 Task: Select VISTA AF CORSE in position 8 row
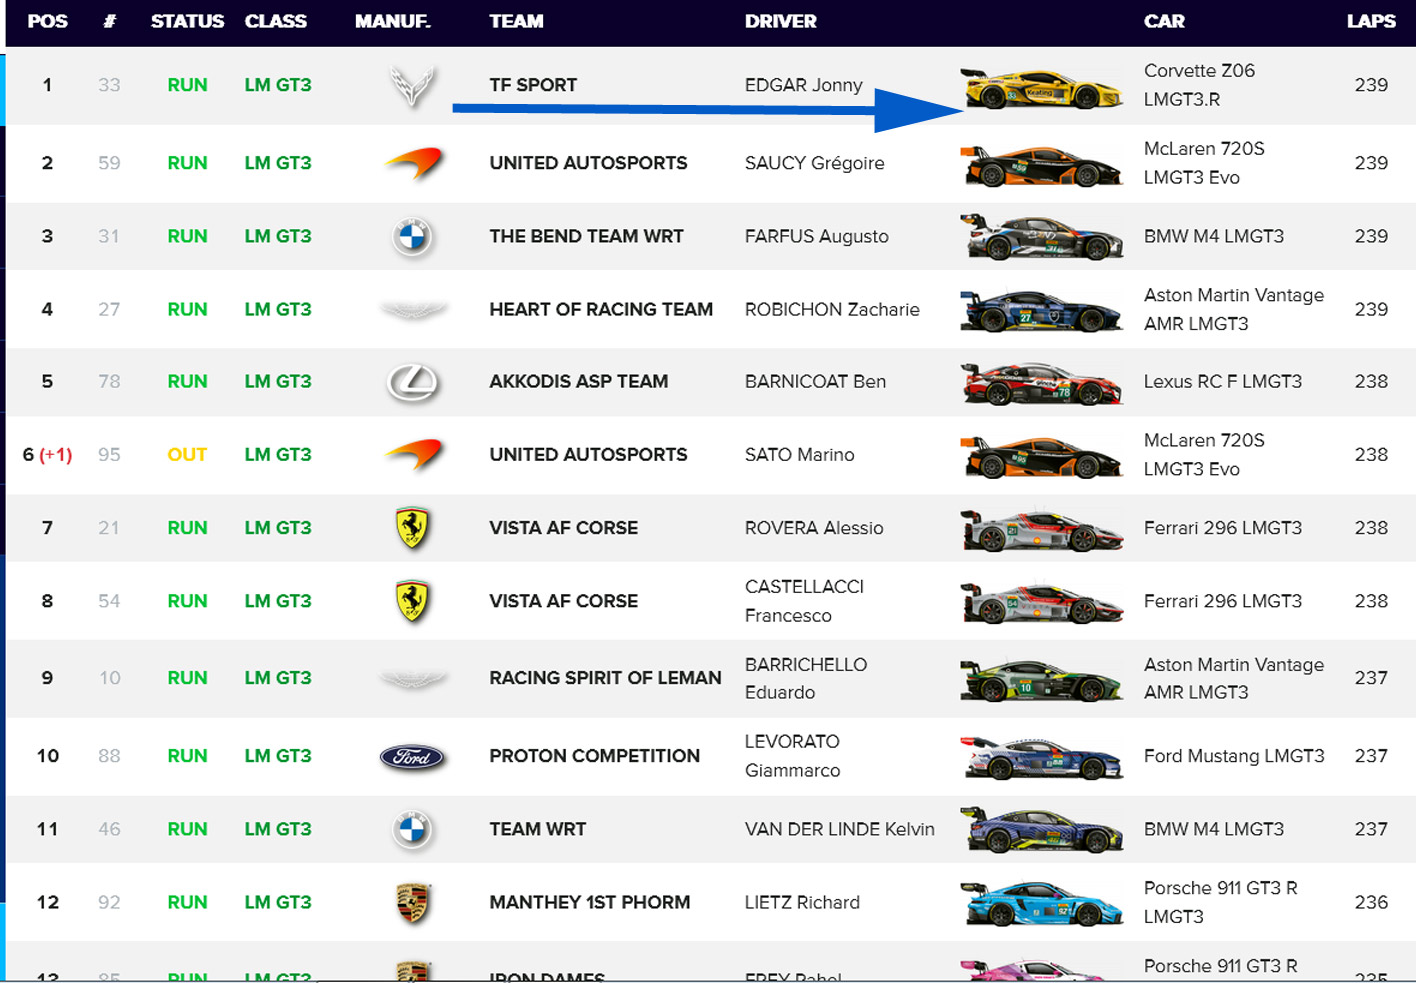563,601
